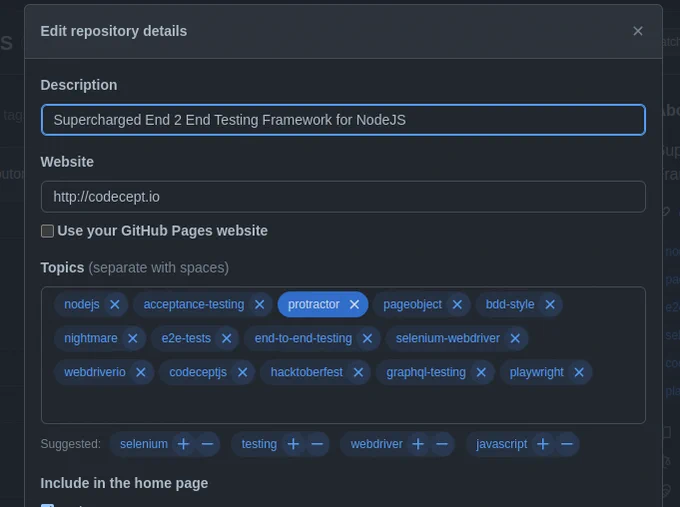Select the selenium-webdriver topic label
This screenshot has width=680, height=507.
(x=448, y=338)
